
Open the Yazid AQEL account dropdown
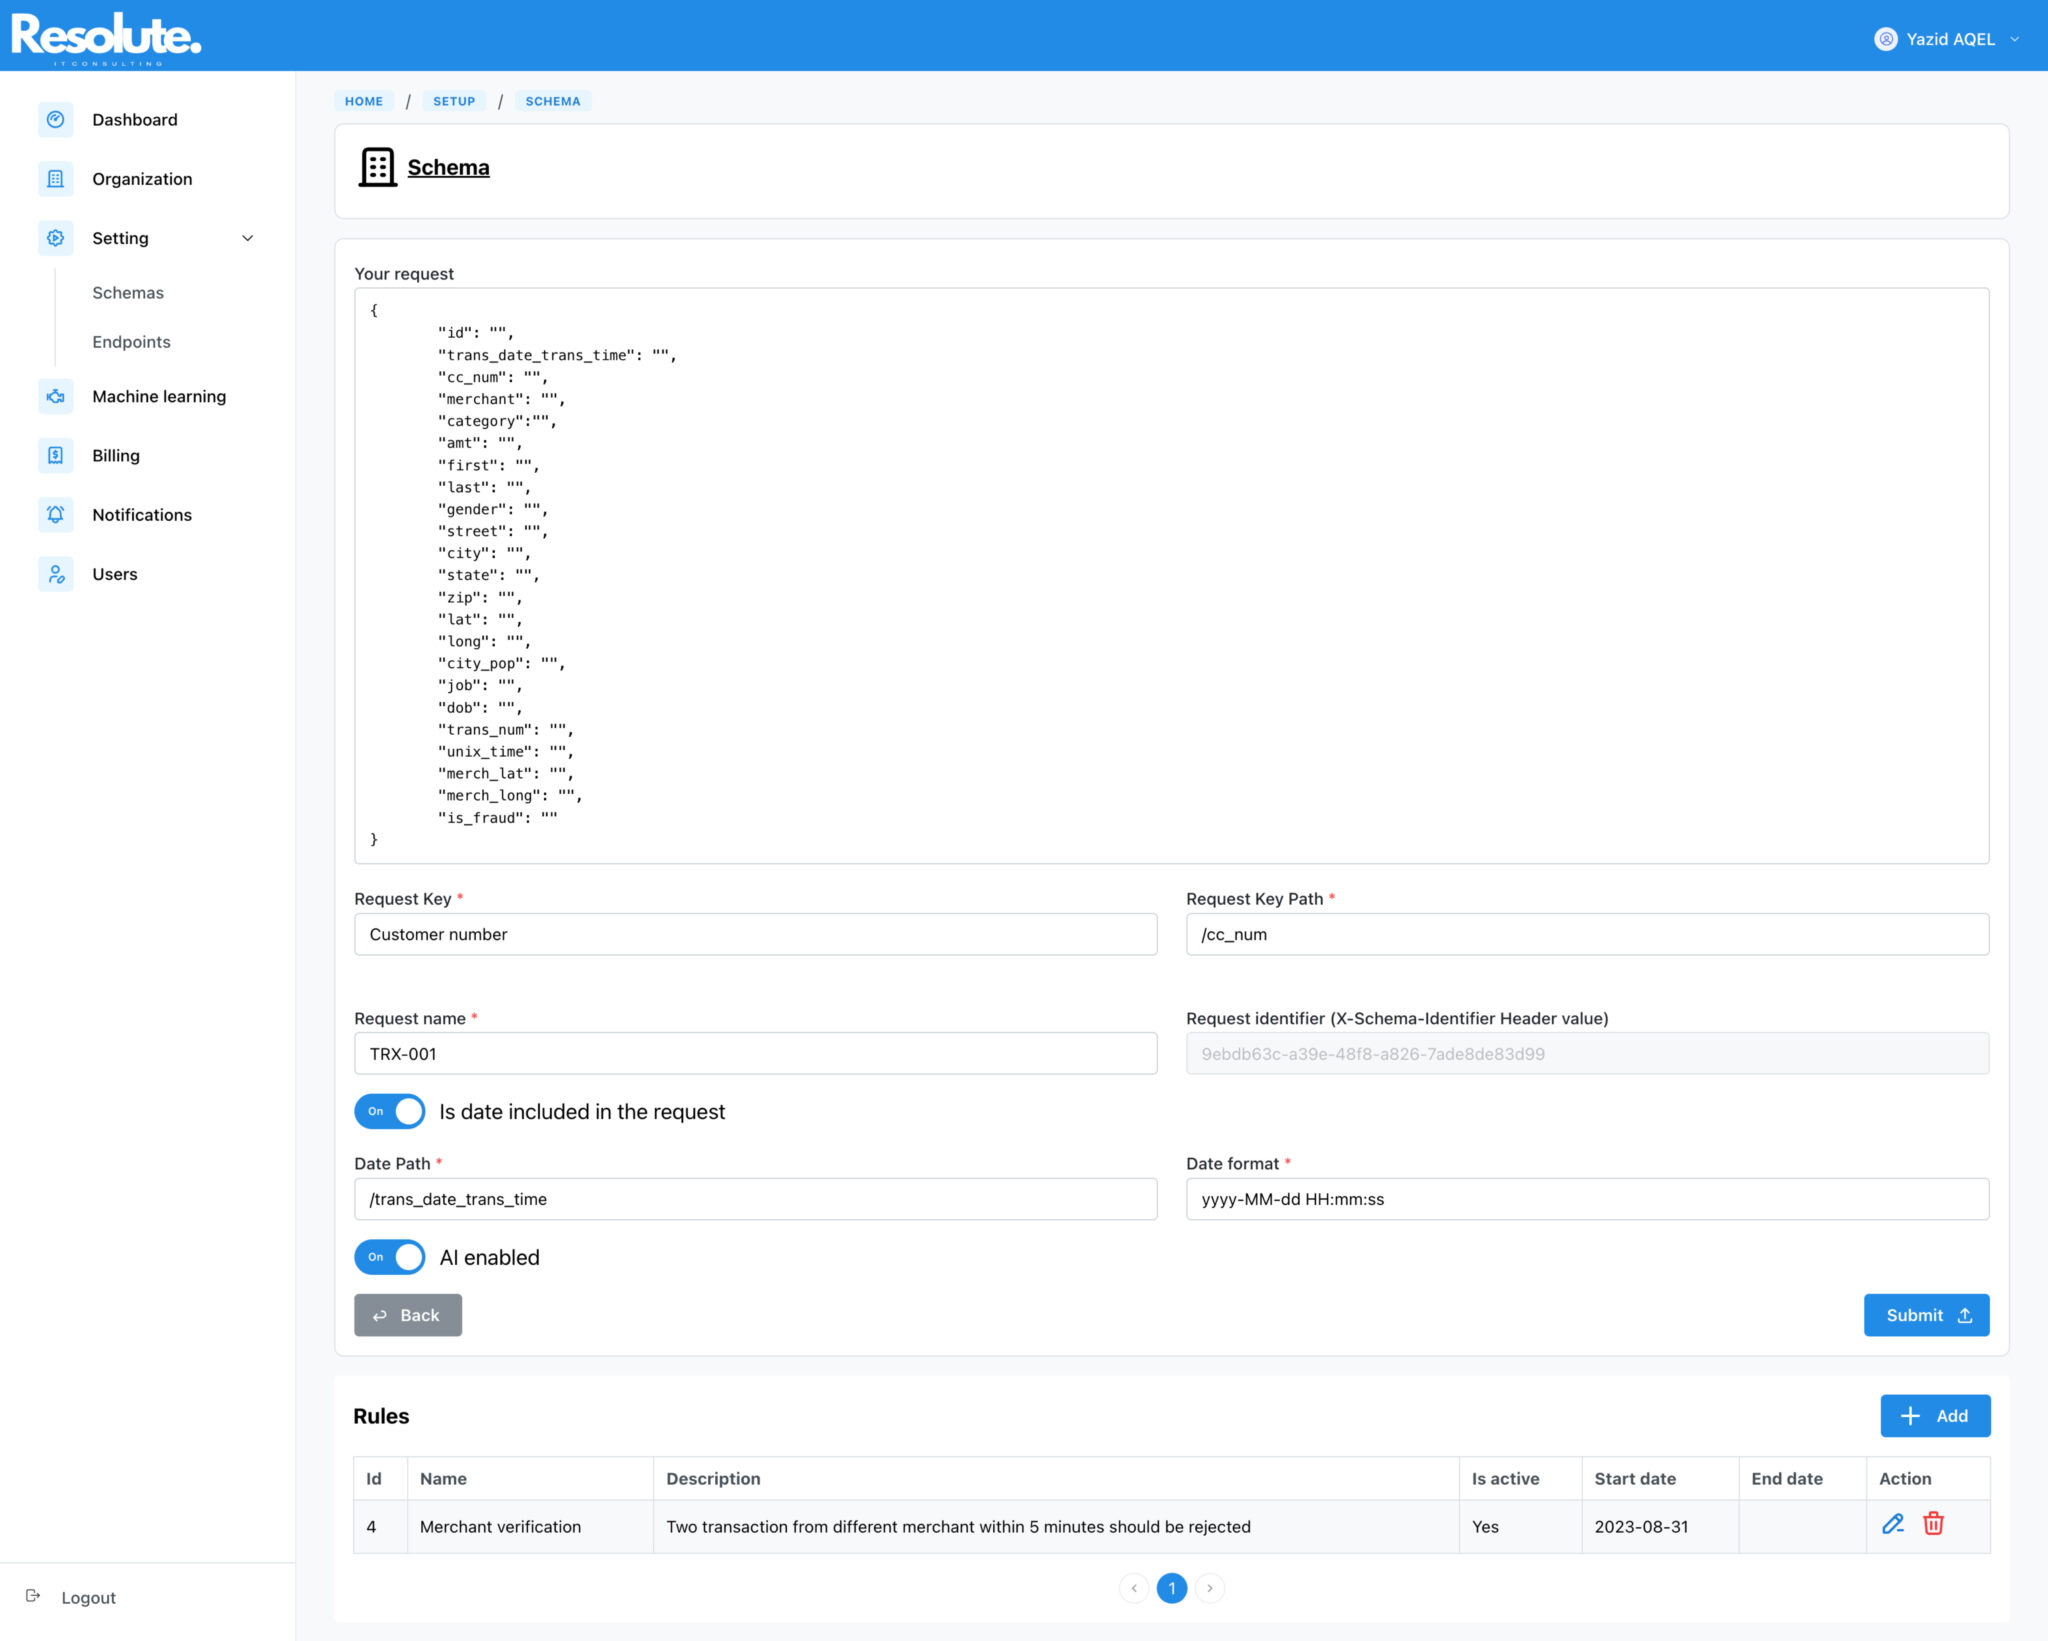[x=1945, y=39]
